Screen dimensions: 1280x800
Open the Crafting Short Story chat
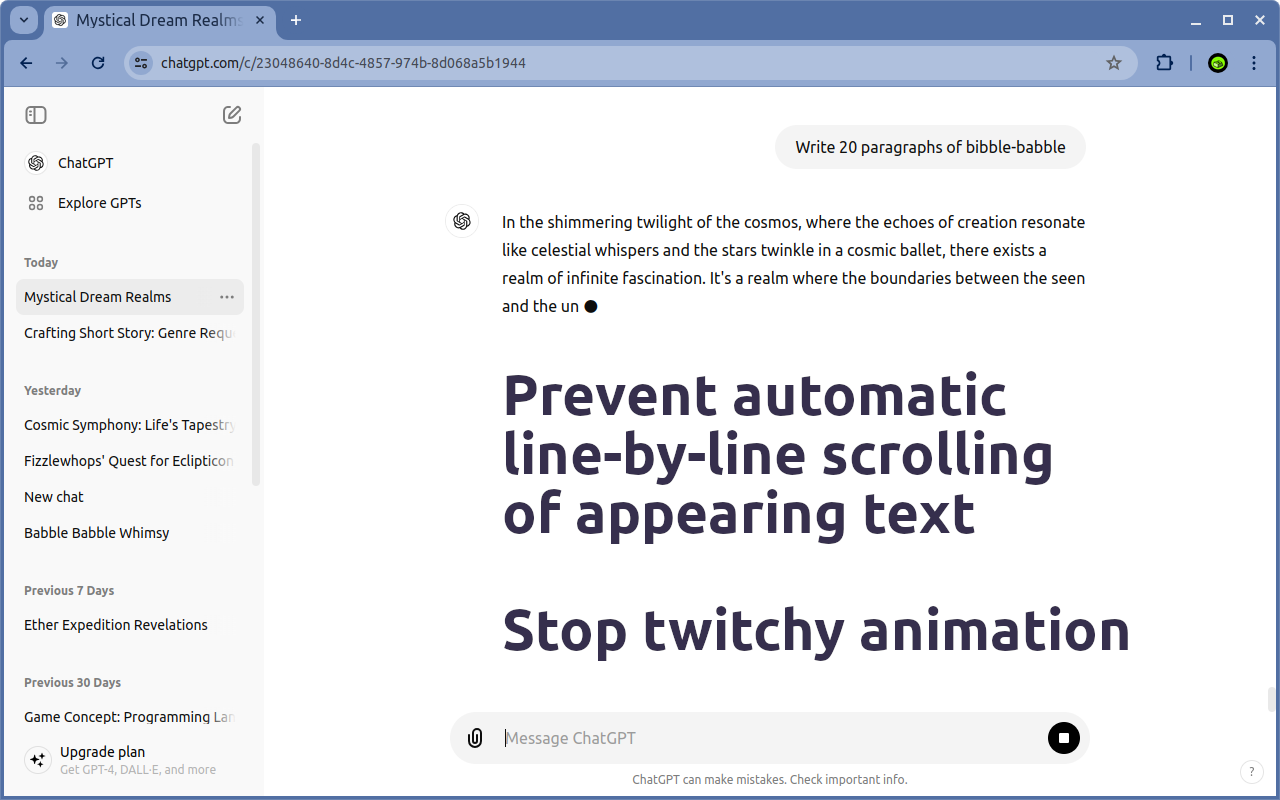130,333
